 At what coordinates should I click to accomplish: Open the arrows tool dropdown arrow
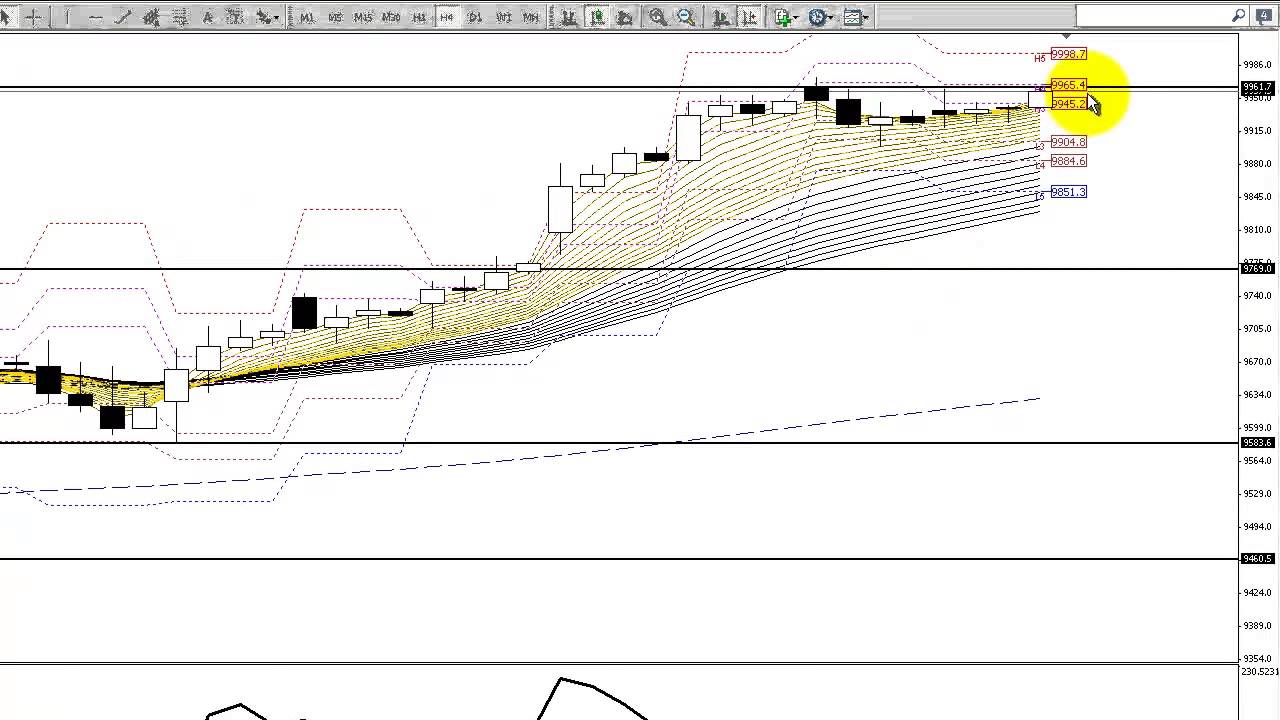pos(276,17)
